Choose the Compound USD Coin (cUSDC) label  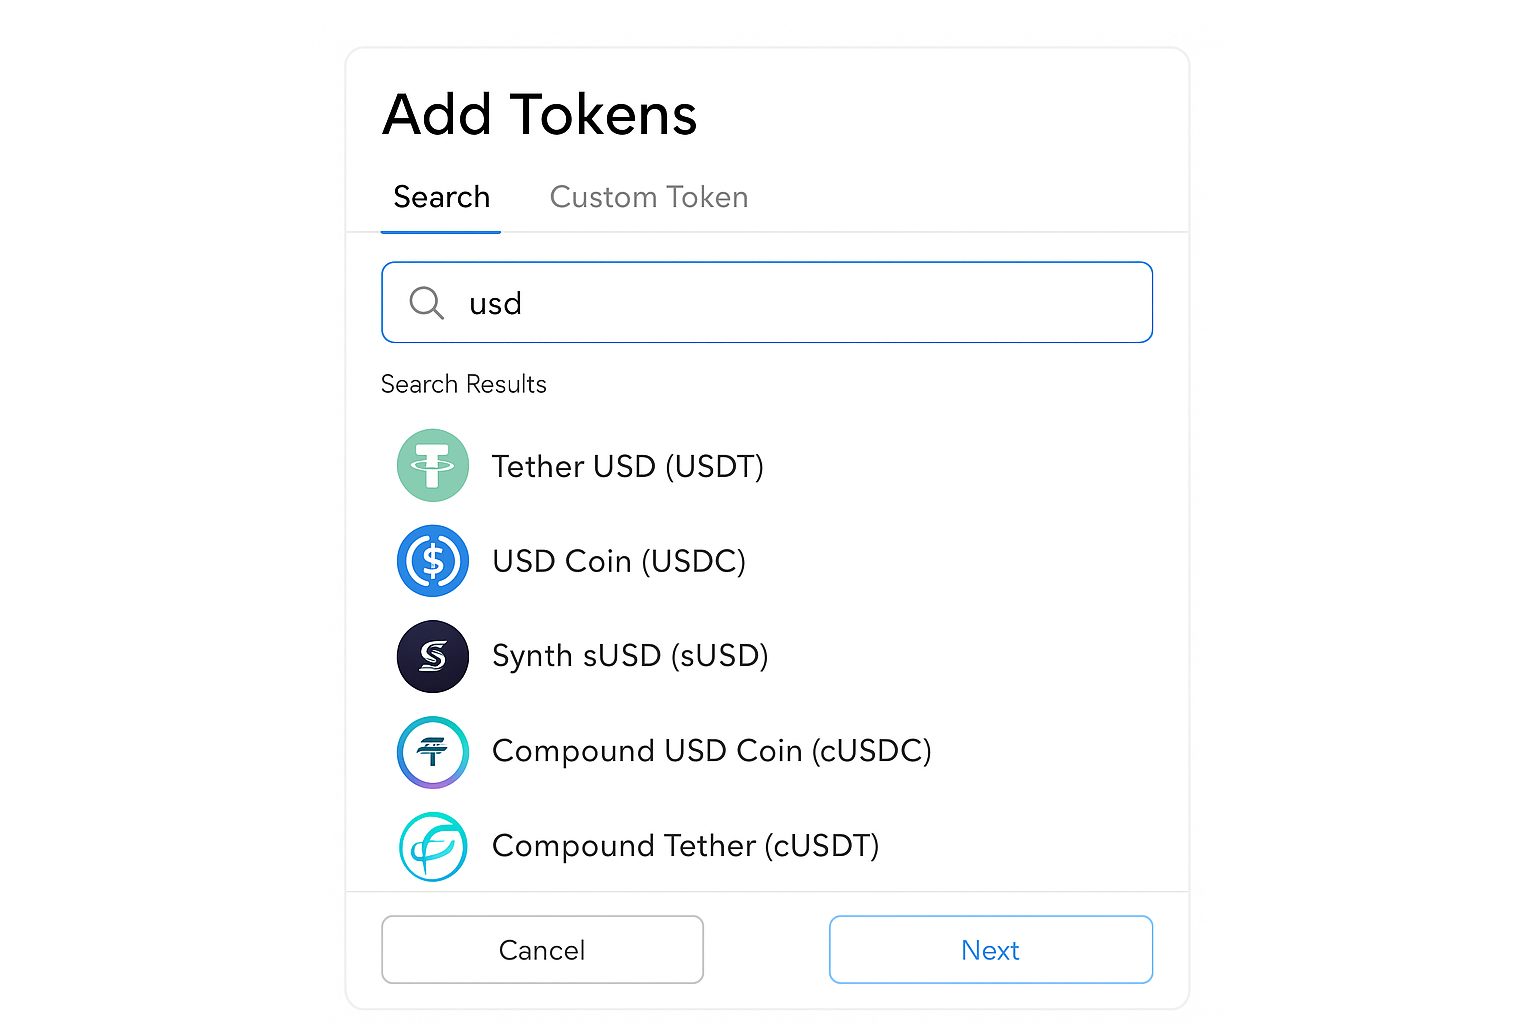[x=711, y=751]
